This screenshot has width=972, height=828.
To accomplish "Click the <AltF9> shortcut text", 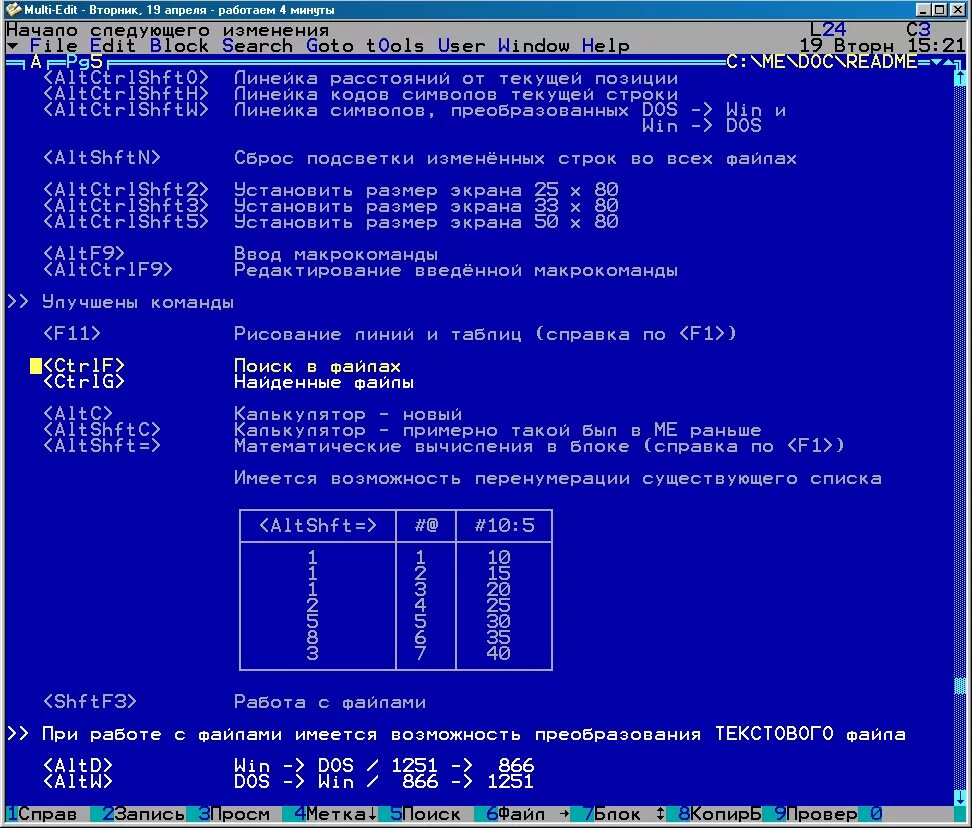I will click(x=84, y=254).
